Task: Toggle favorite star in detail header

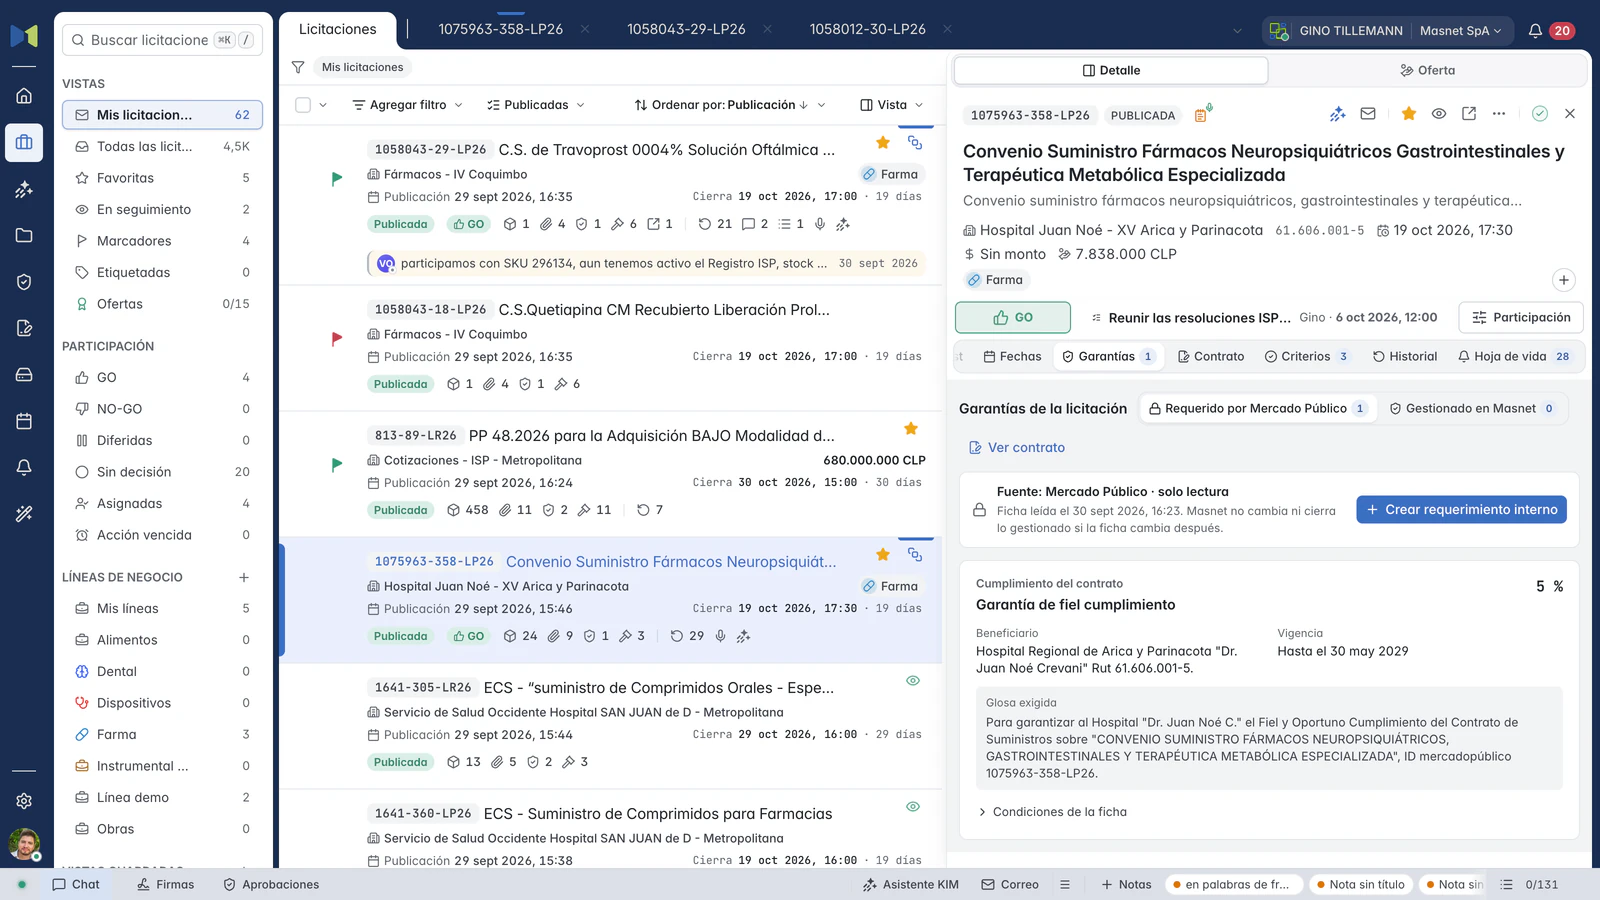Action: [1409, 114]
